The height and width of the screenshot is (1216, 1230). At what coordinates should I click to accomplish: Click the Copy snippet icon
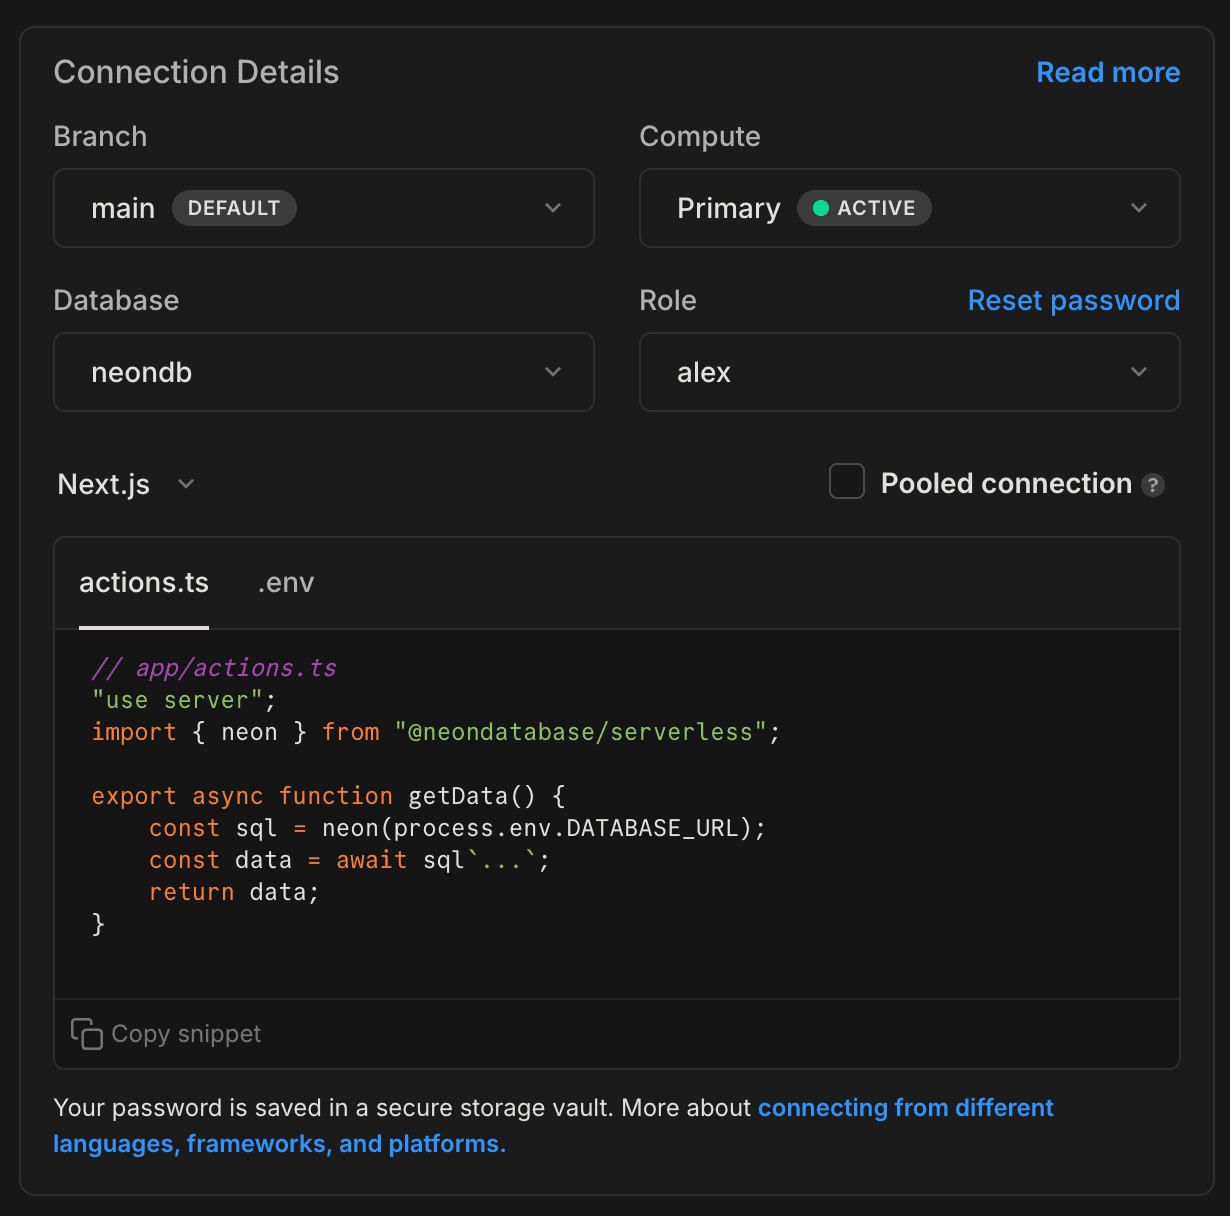pyautogui.click(x=86, y=1033)
